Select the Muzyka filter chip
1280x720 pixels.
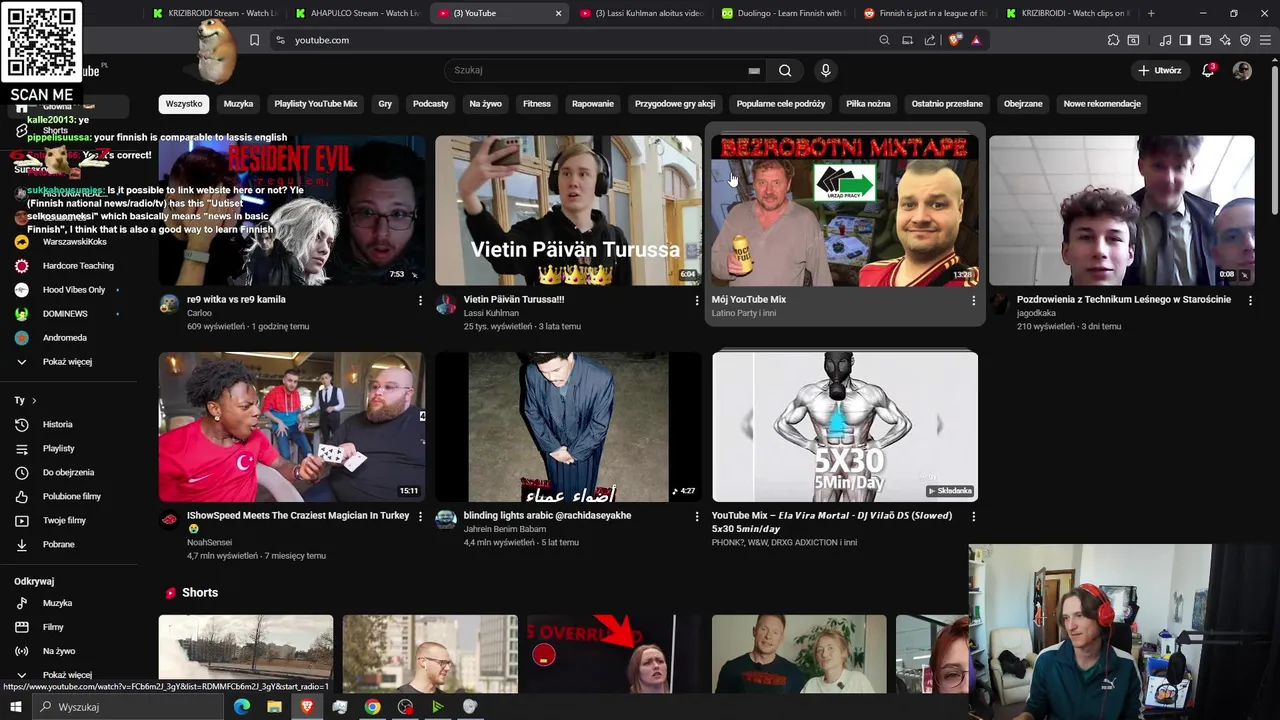pos(238,104)
